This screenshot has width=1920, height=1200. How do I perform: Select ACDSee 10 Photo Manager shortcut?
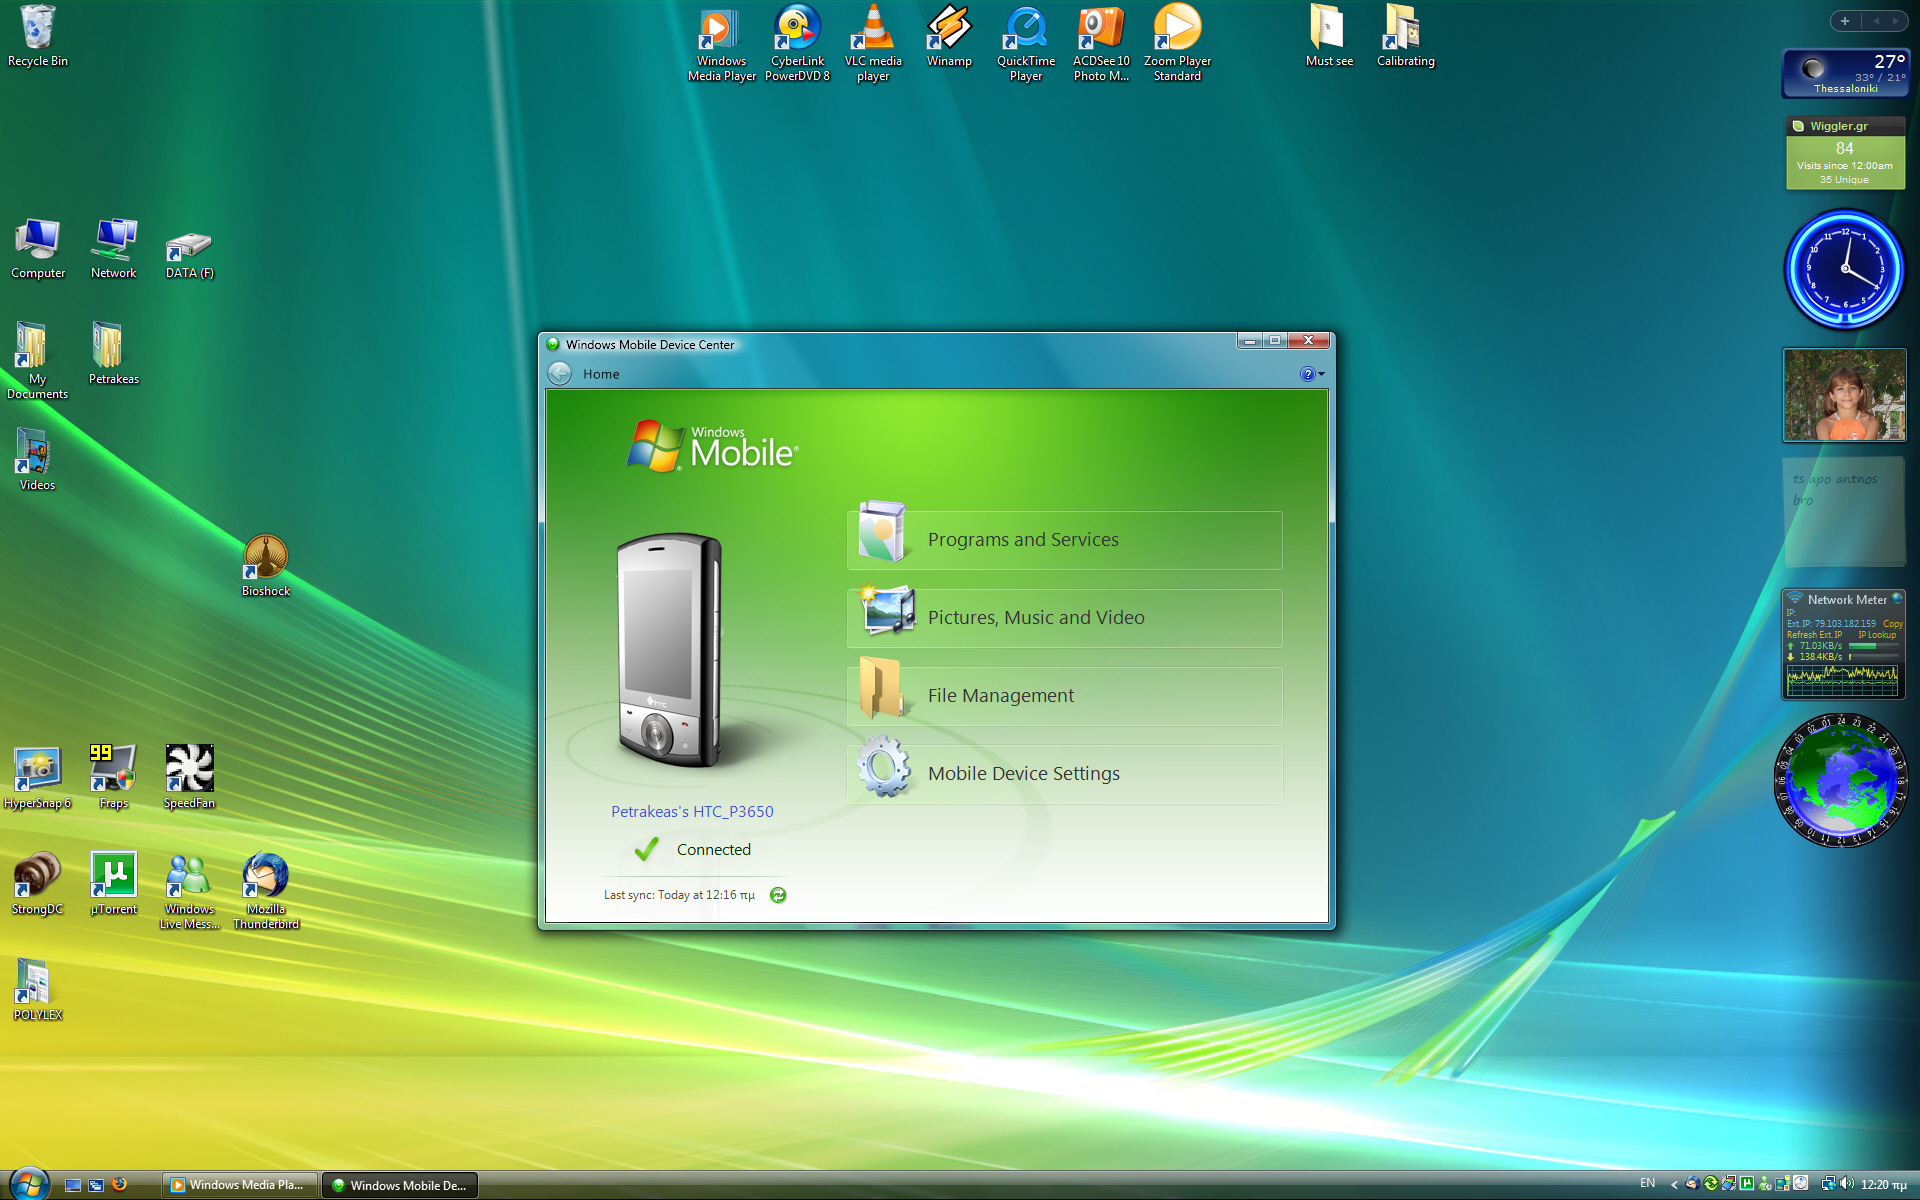click(1101, 44)
